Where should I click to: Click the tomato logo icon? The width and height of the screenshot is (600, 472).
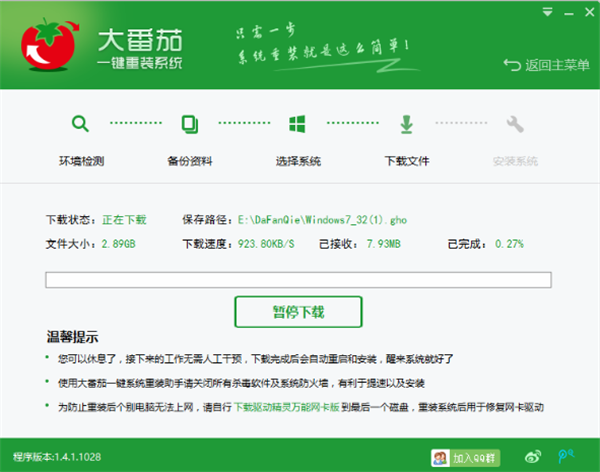[x=50, y=45]
